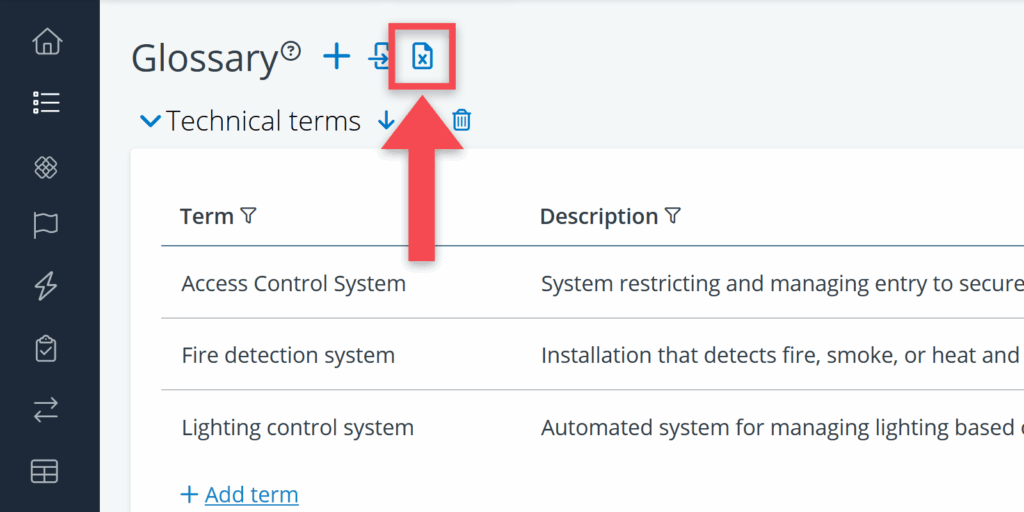The image size is (1024, 512).
Task: Click the import glossary icon
Action: [379, 58]
